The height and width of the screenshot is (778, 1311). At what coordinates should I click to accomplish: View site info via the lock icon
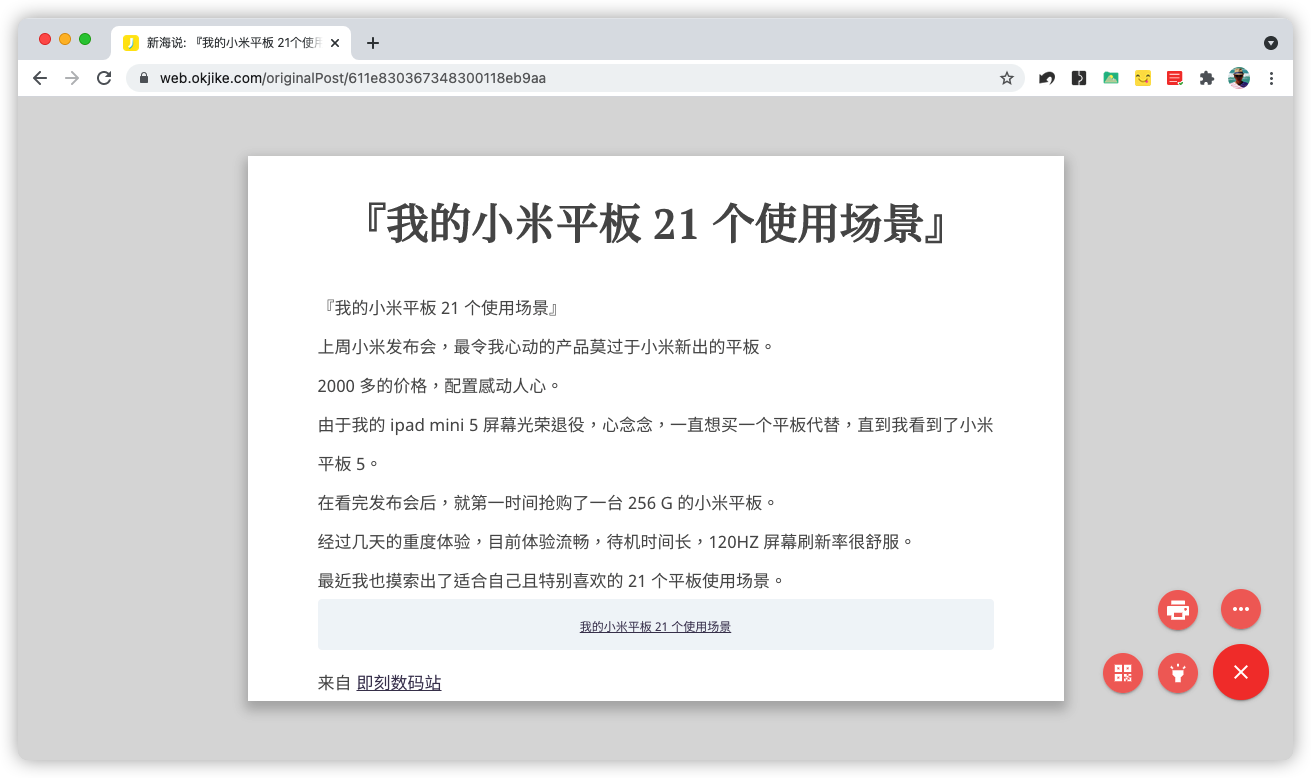(144, 78)
